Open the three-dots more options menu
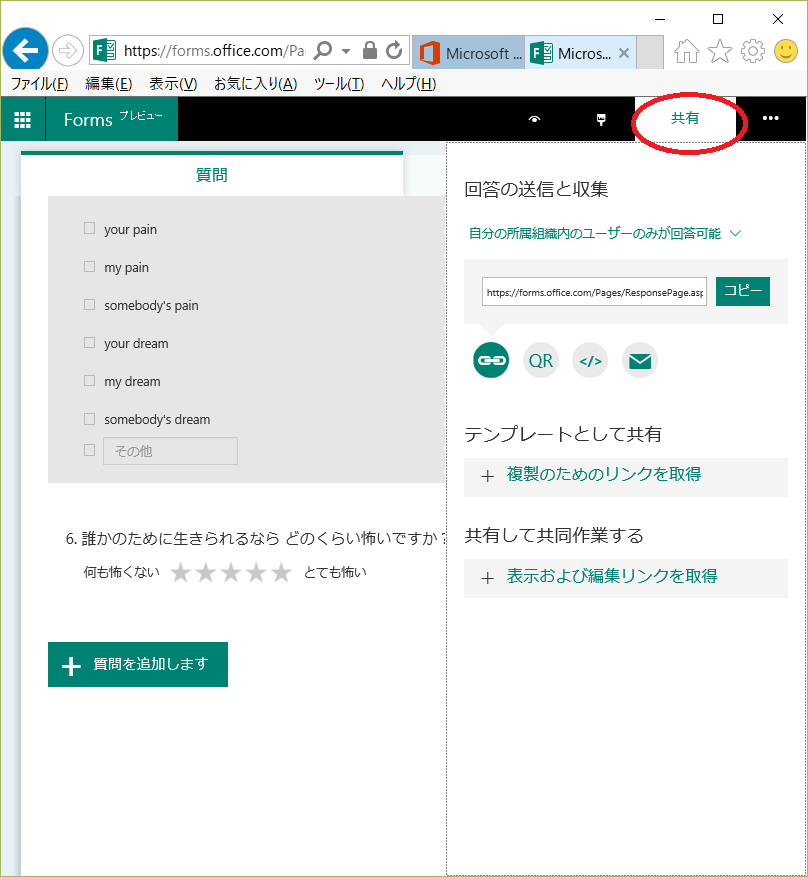The width and height of the screenshot is (808, 877). click(770, 119)
